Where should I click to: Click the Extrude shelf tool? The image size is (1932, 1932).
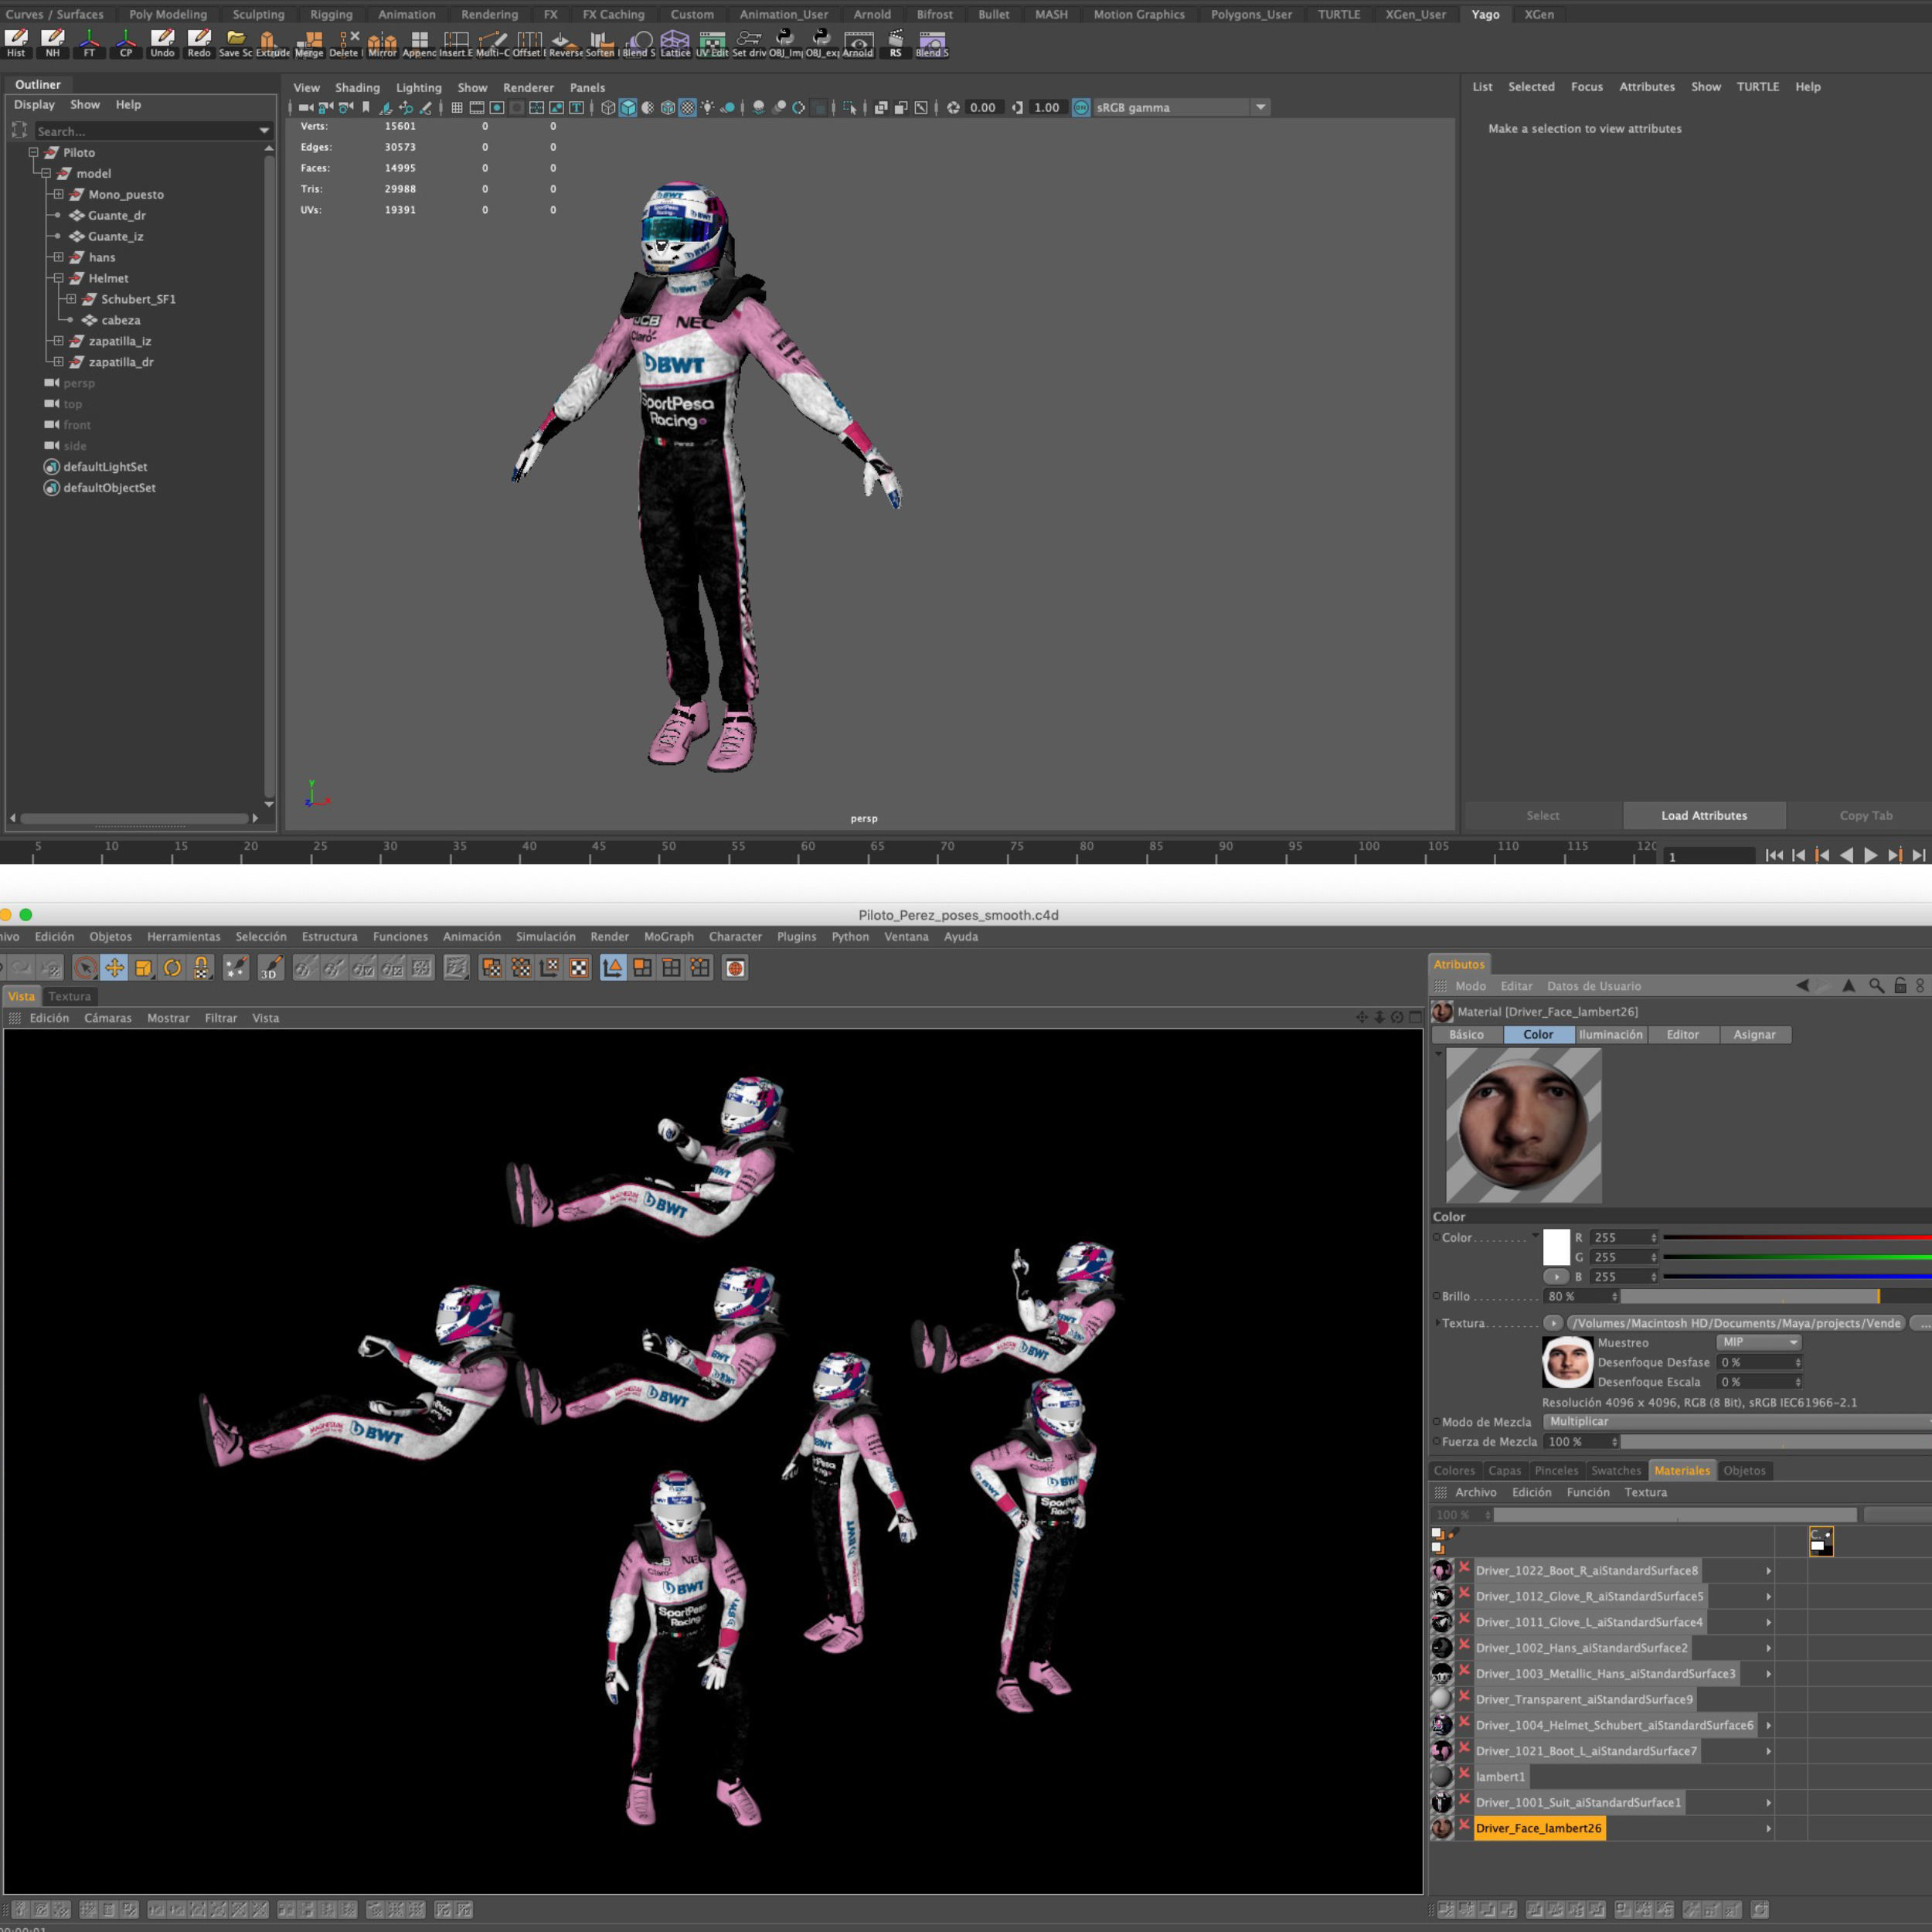tap(269, 43)
